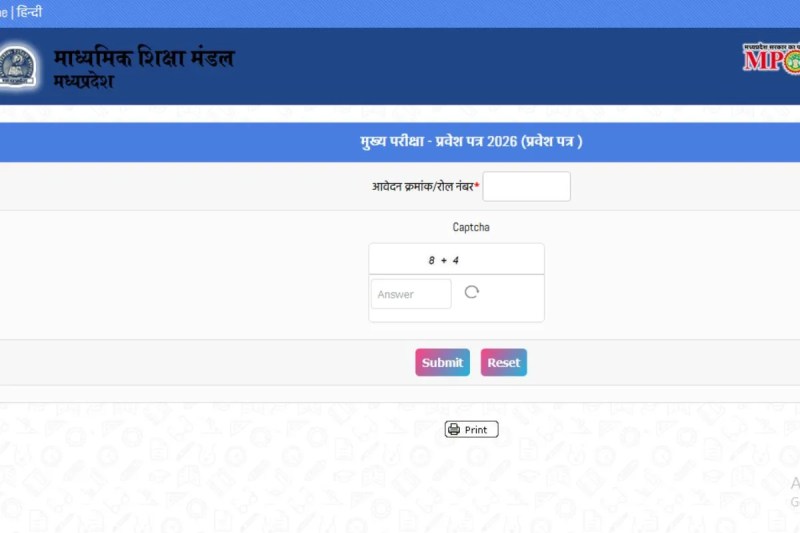
Task: Click the मध्यप्रदेश subtitle in header
Action: [84, 81]
